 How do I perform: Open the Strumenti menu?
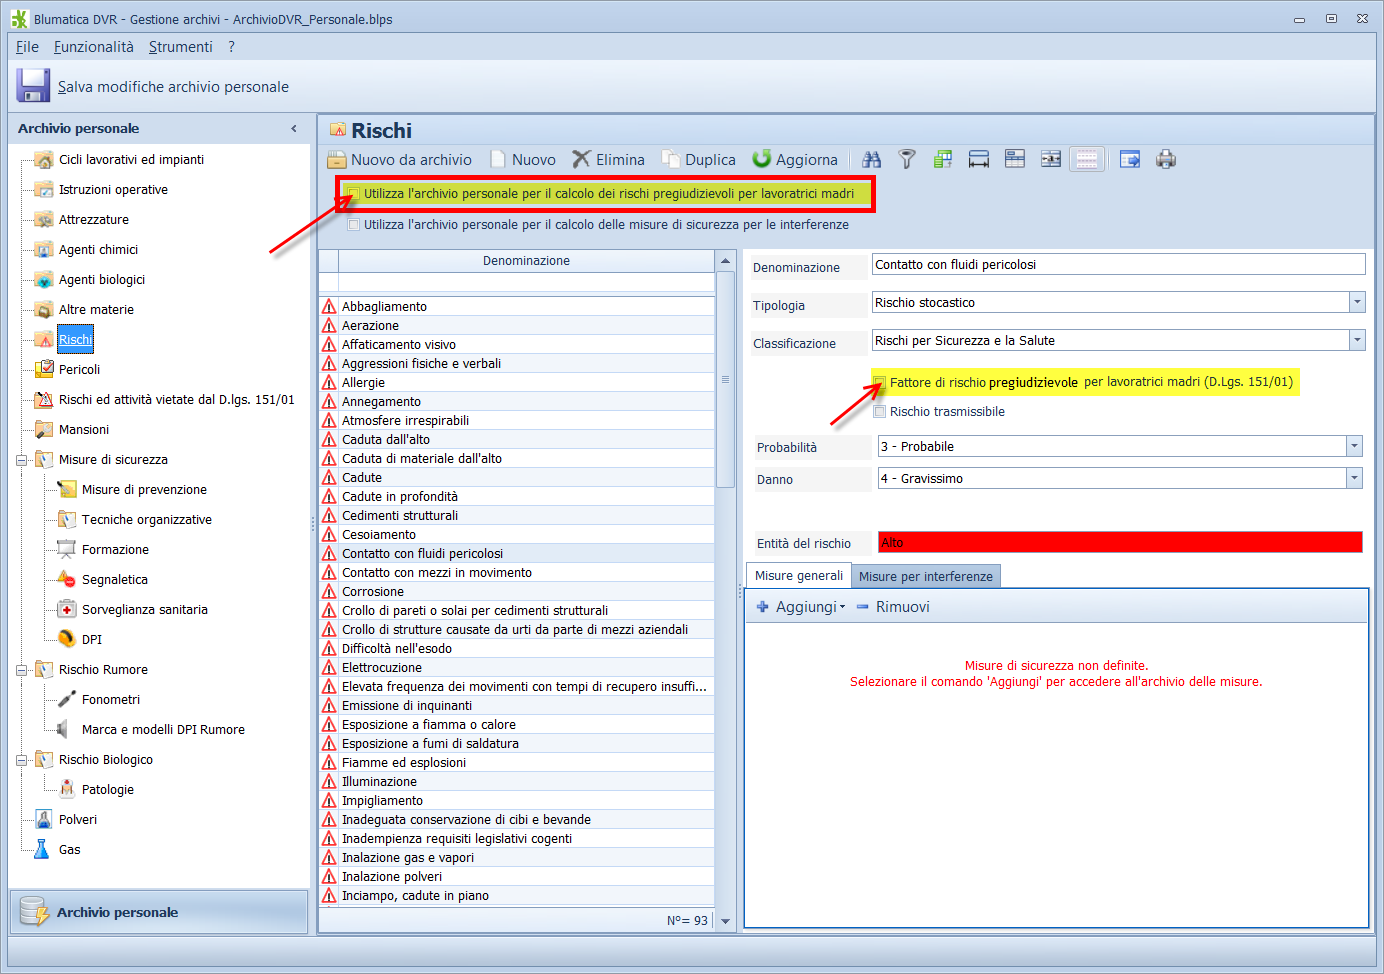click(181, 47)
